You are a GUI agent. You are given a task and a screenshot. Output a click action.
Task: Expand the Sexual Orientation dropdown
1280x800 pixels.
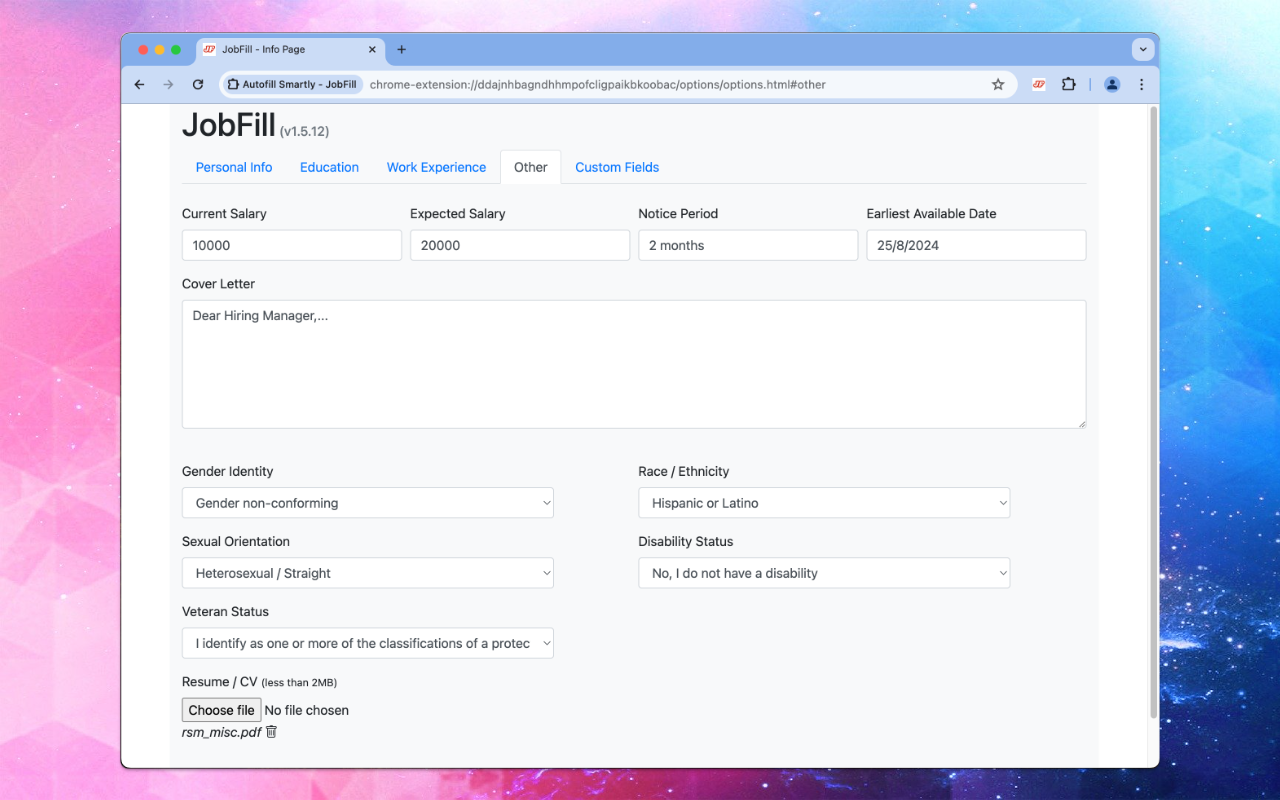[x=368, y=573]
